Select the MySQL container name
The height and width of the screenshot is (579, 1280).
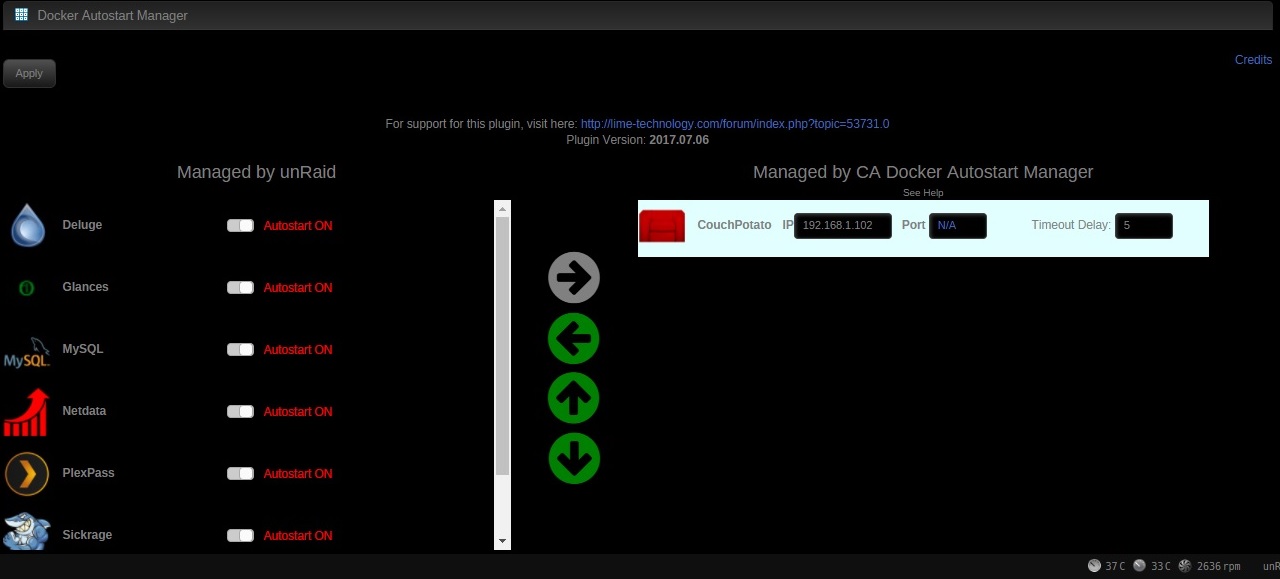82,349
